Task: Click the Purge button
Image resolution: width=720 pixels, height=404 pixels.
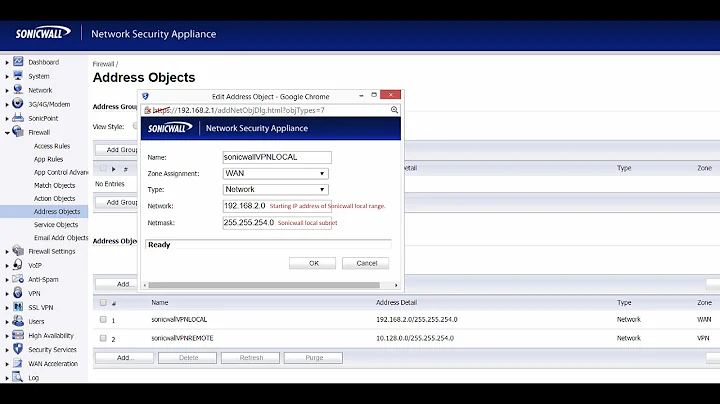Action: pos(313,358)
